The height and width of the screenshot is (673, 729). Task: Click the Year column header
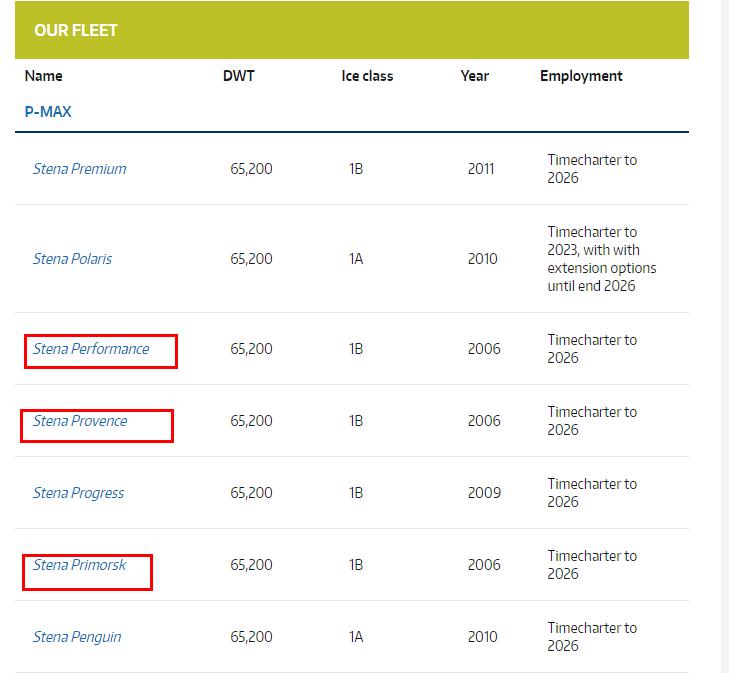[475, 76]
